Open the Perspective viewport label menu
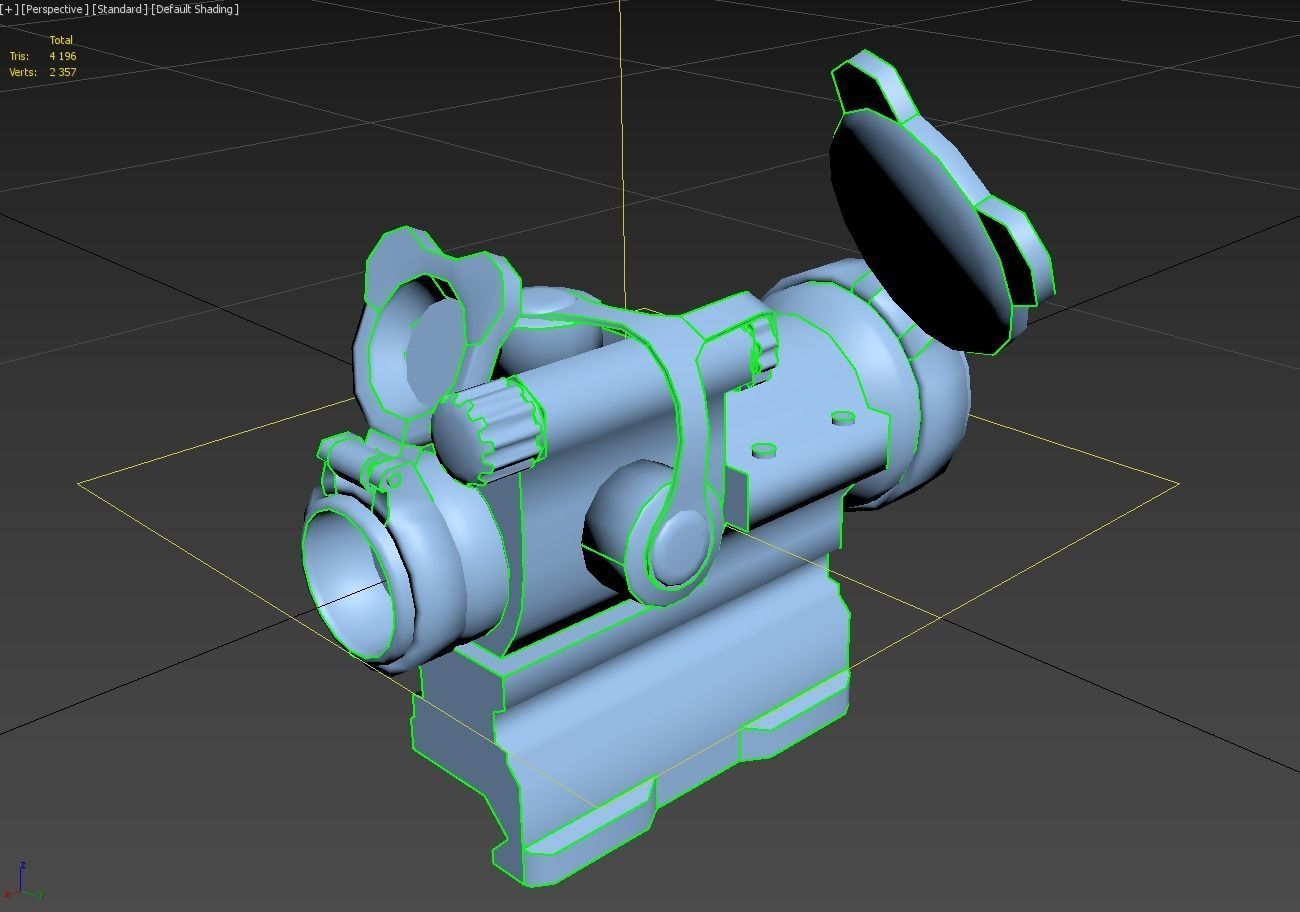Viewport: 1300px width, 912px height. tap(55, 9)
